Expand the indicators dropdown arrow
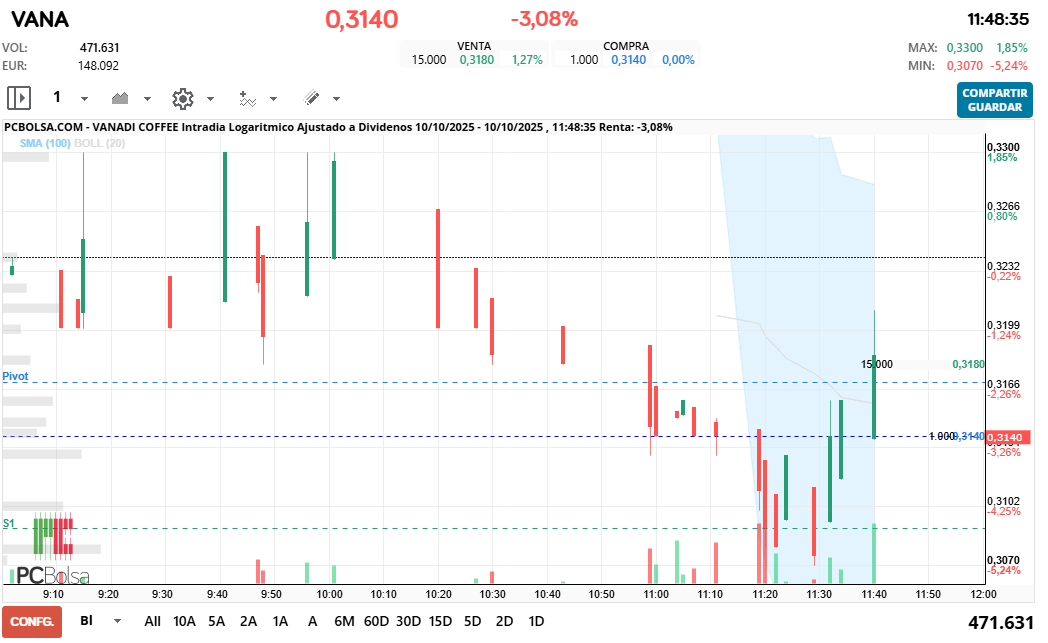Image resolution: width=1048 pixels, height=643 pixels. (273, 99)
